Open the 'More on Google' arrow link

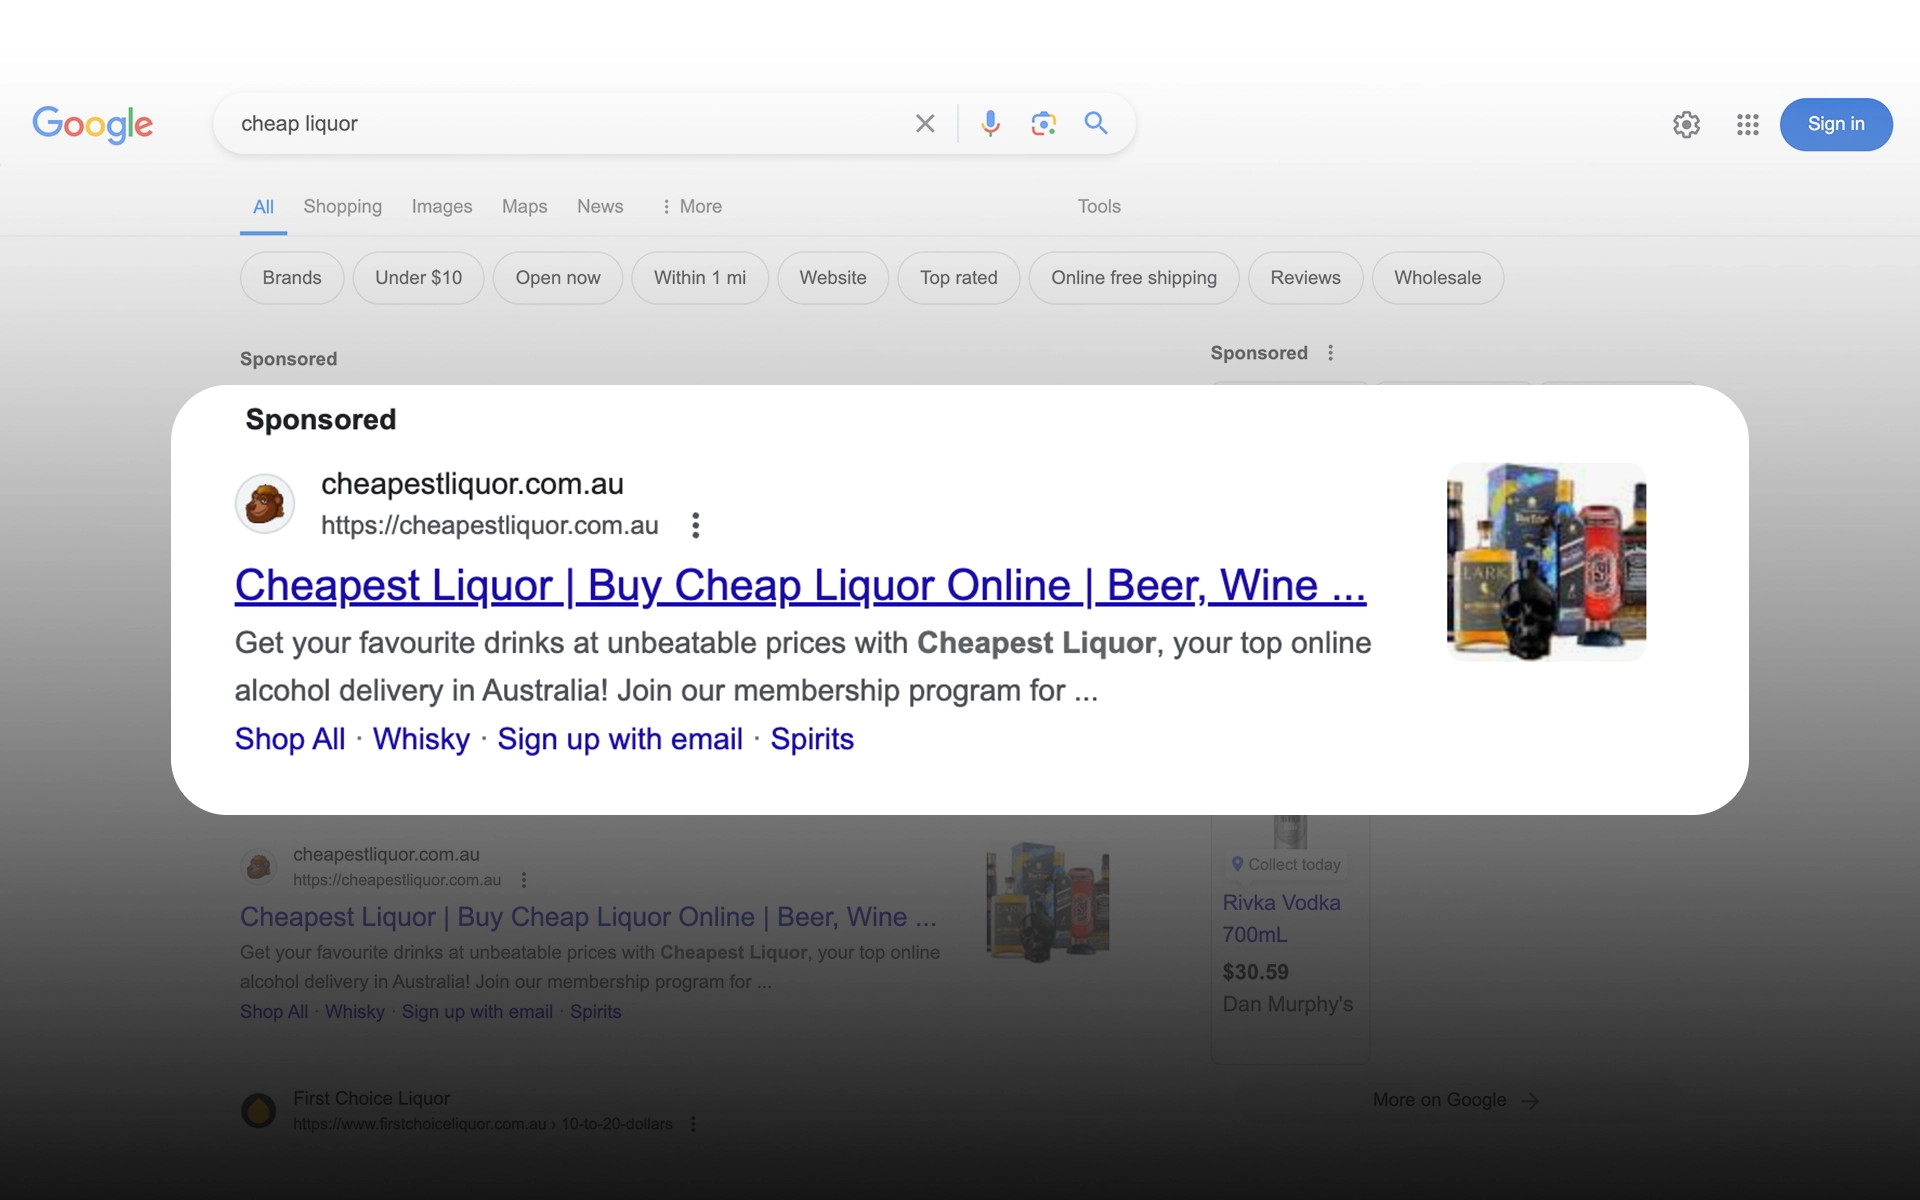pyautogui.click(x=1455, y=1100)
